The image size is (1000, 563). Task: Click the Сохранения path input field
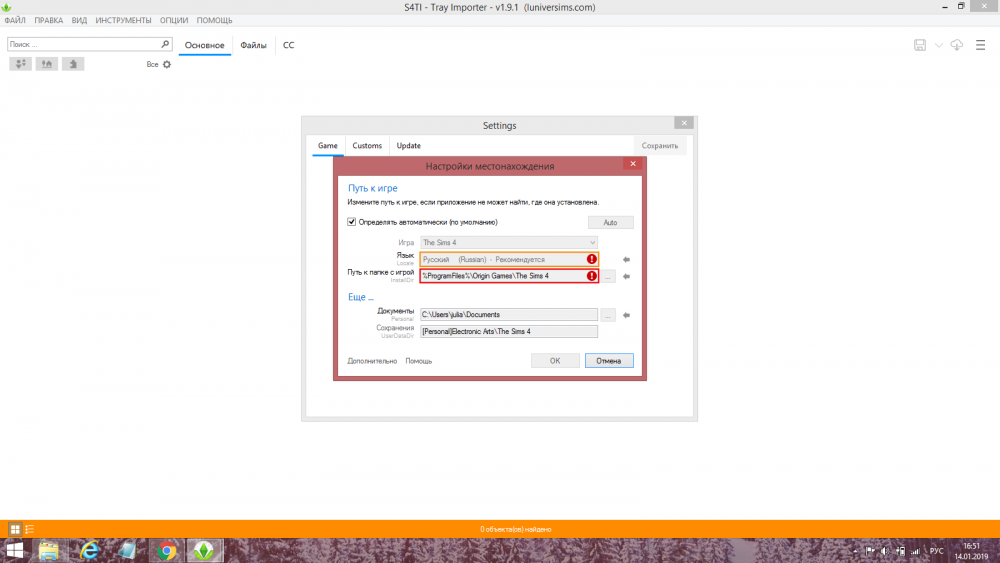pyautogui.click(x=509, y=332)
